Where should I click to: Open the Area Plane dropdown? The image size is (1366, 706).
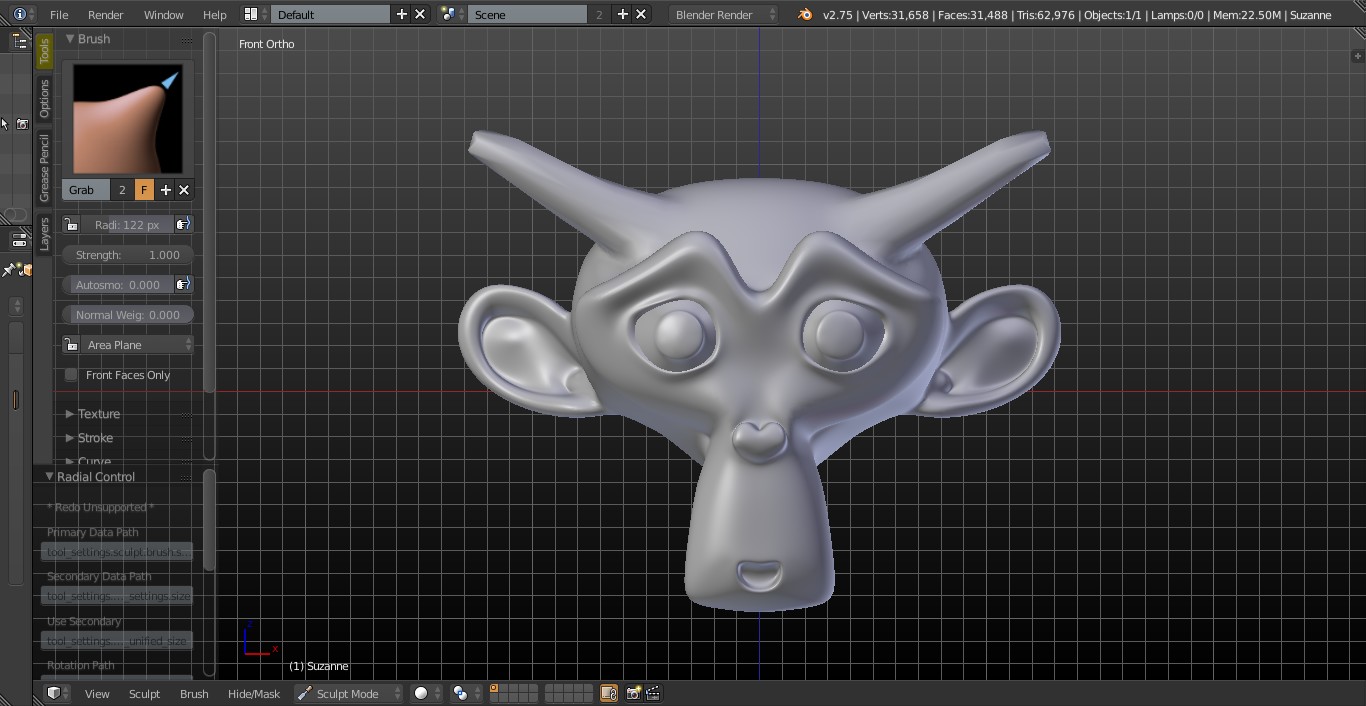click(x=137, y=345)
